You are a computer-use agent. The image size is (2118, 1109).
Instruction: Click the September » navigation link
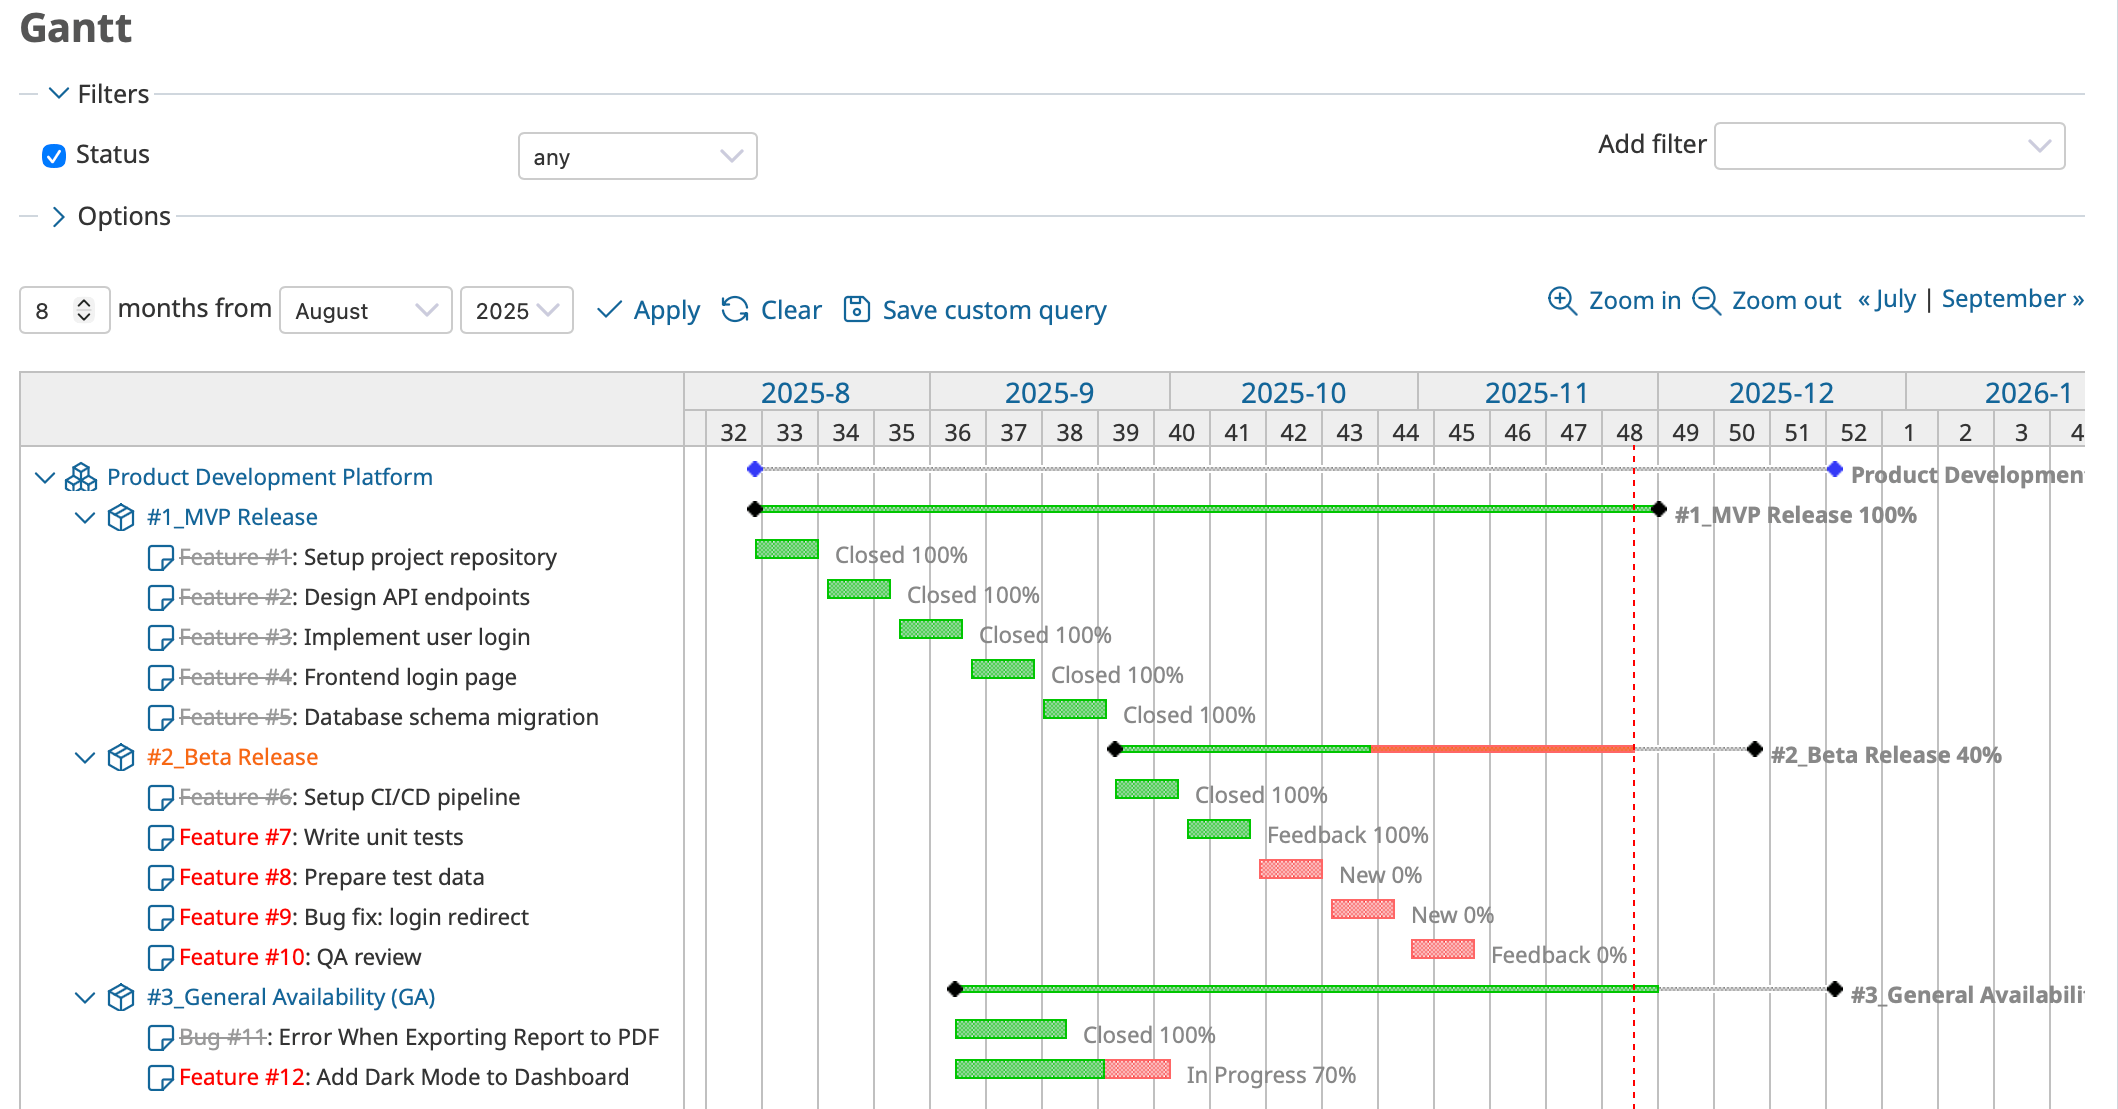[x=2012, y=299]
